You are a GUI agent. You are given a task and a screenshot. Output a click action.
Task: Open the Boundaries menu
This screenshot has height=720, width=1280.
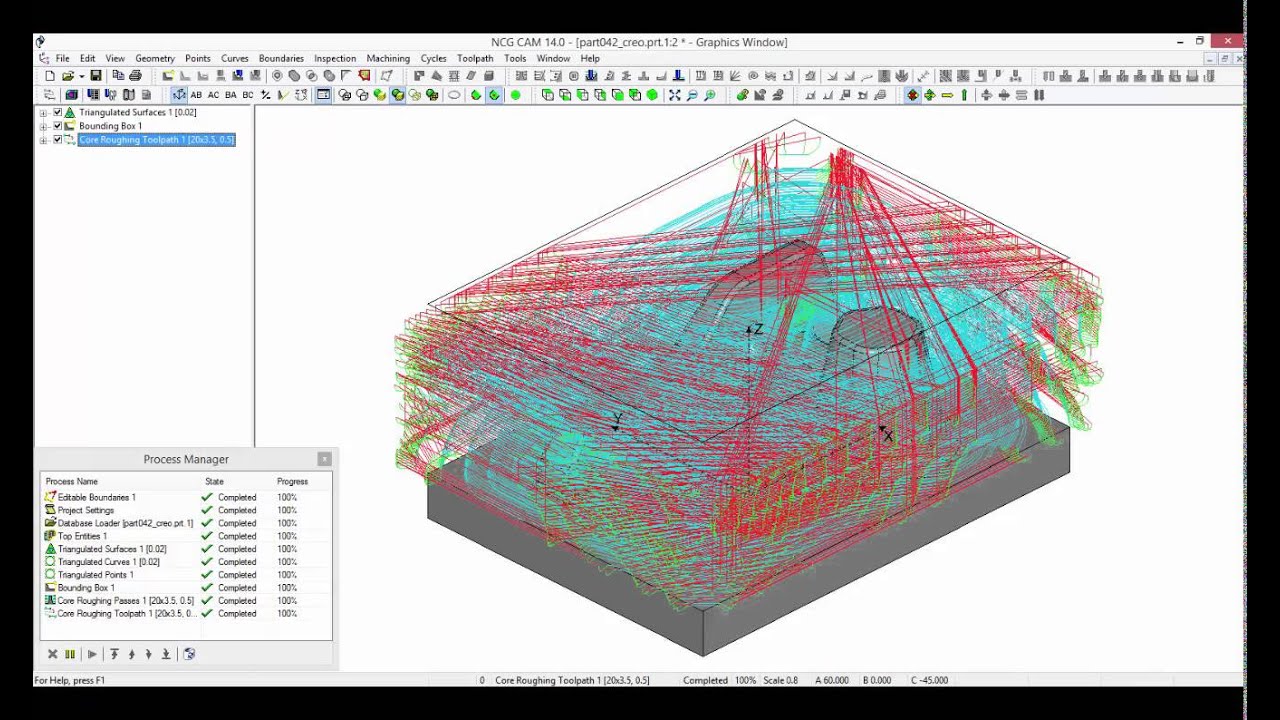coord(281,58)
